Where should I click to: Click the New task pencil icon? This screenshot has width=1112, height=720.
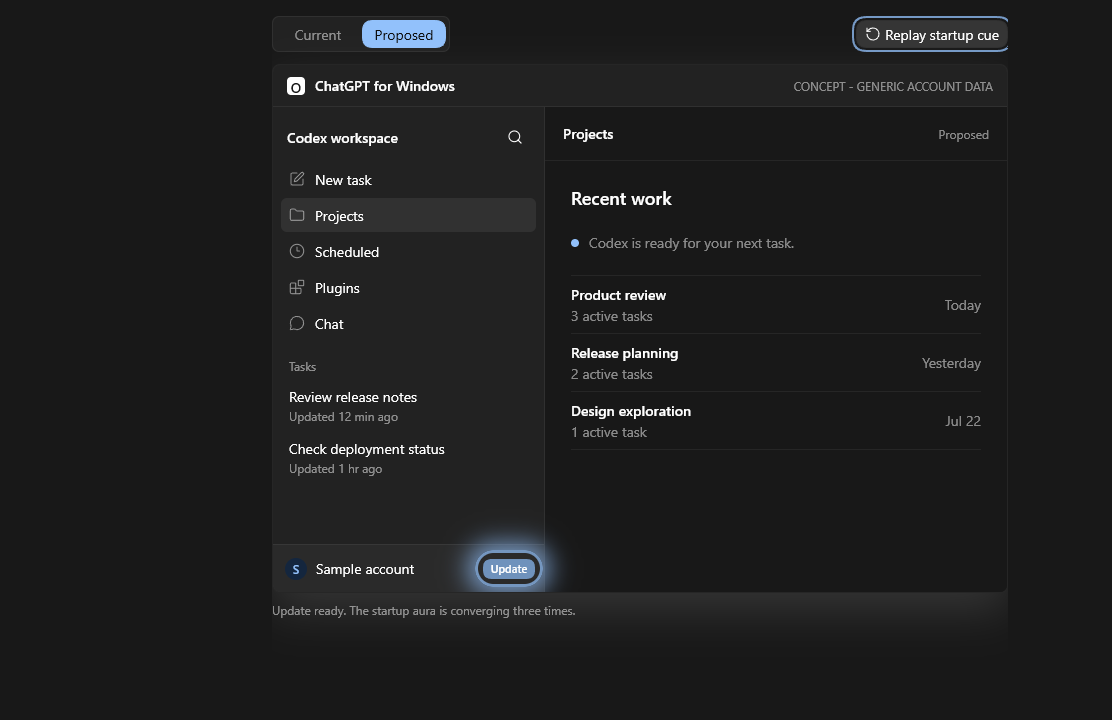297,179
